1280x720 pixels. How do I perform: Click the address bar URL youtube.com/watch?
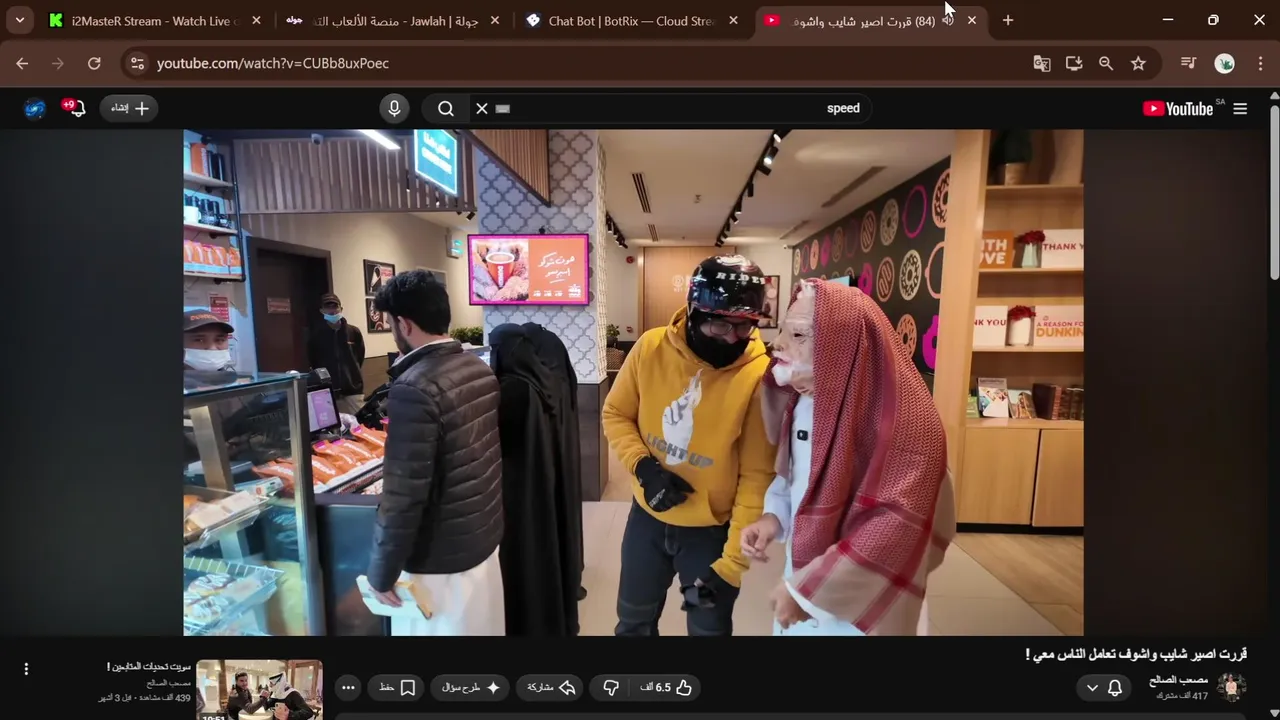point(273,63)
